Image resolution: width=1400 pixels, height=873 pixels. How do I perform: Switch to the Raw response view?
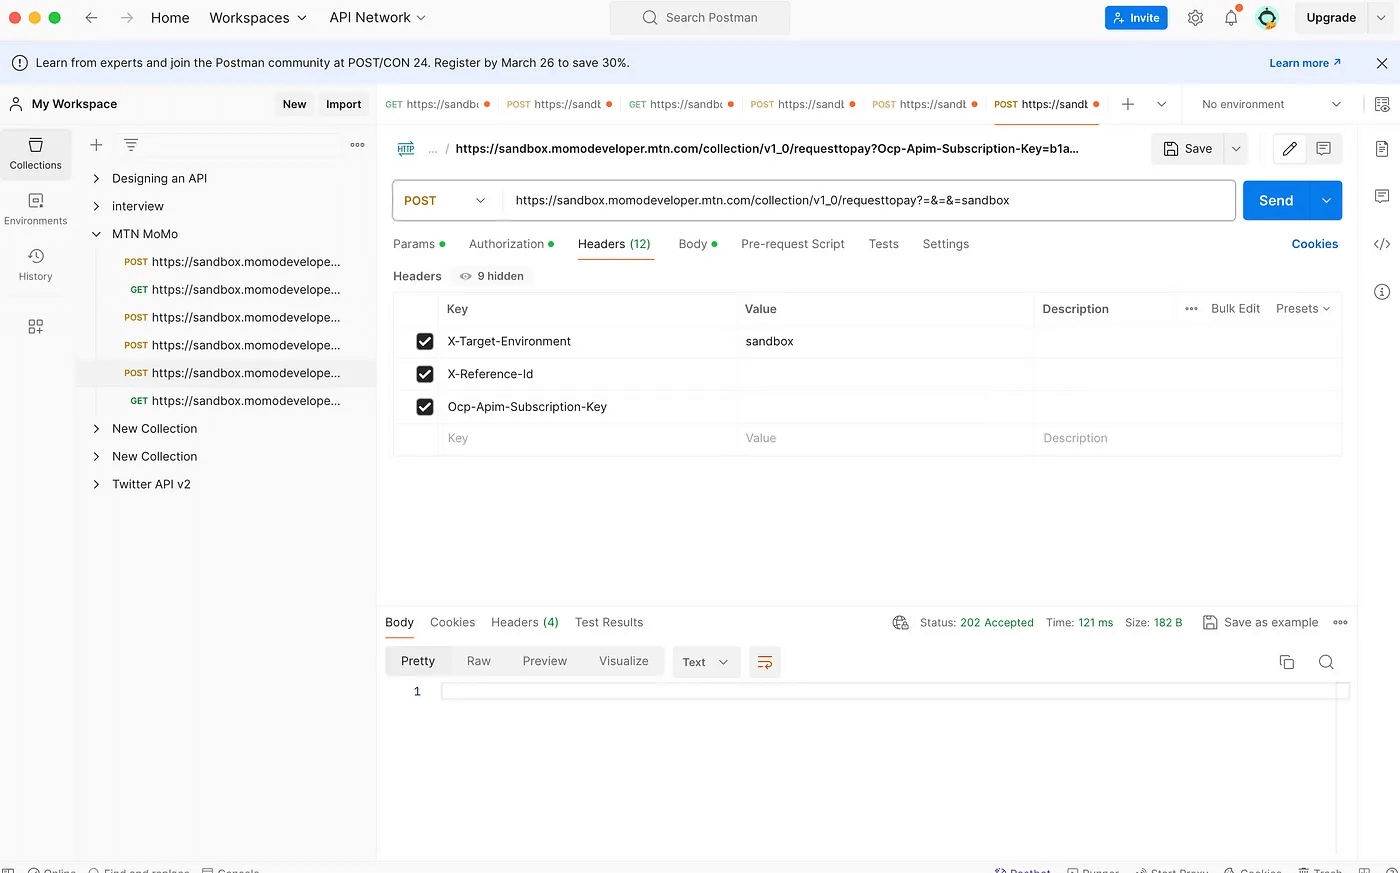479,661
